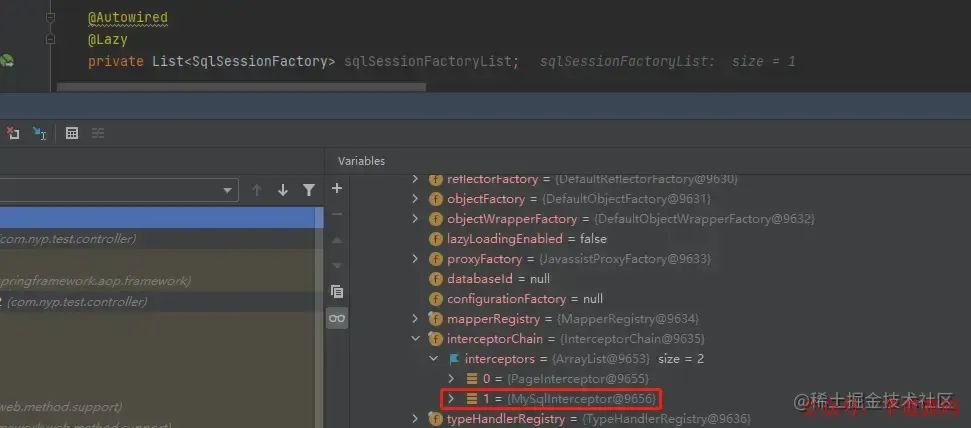Collapse the interceptorChain node

416,339
